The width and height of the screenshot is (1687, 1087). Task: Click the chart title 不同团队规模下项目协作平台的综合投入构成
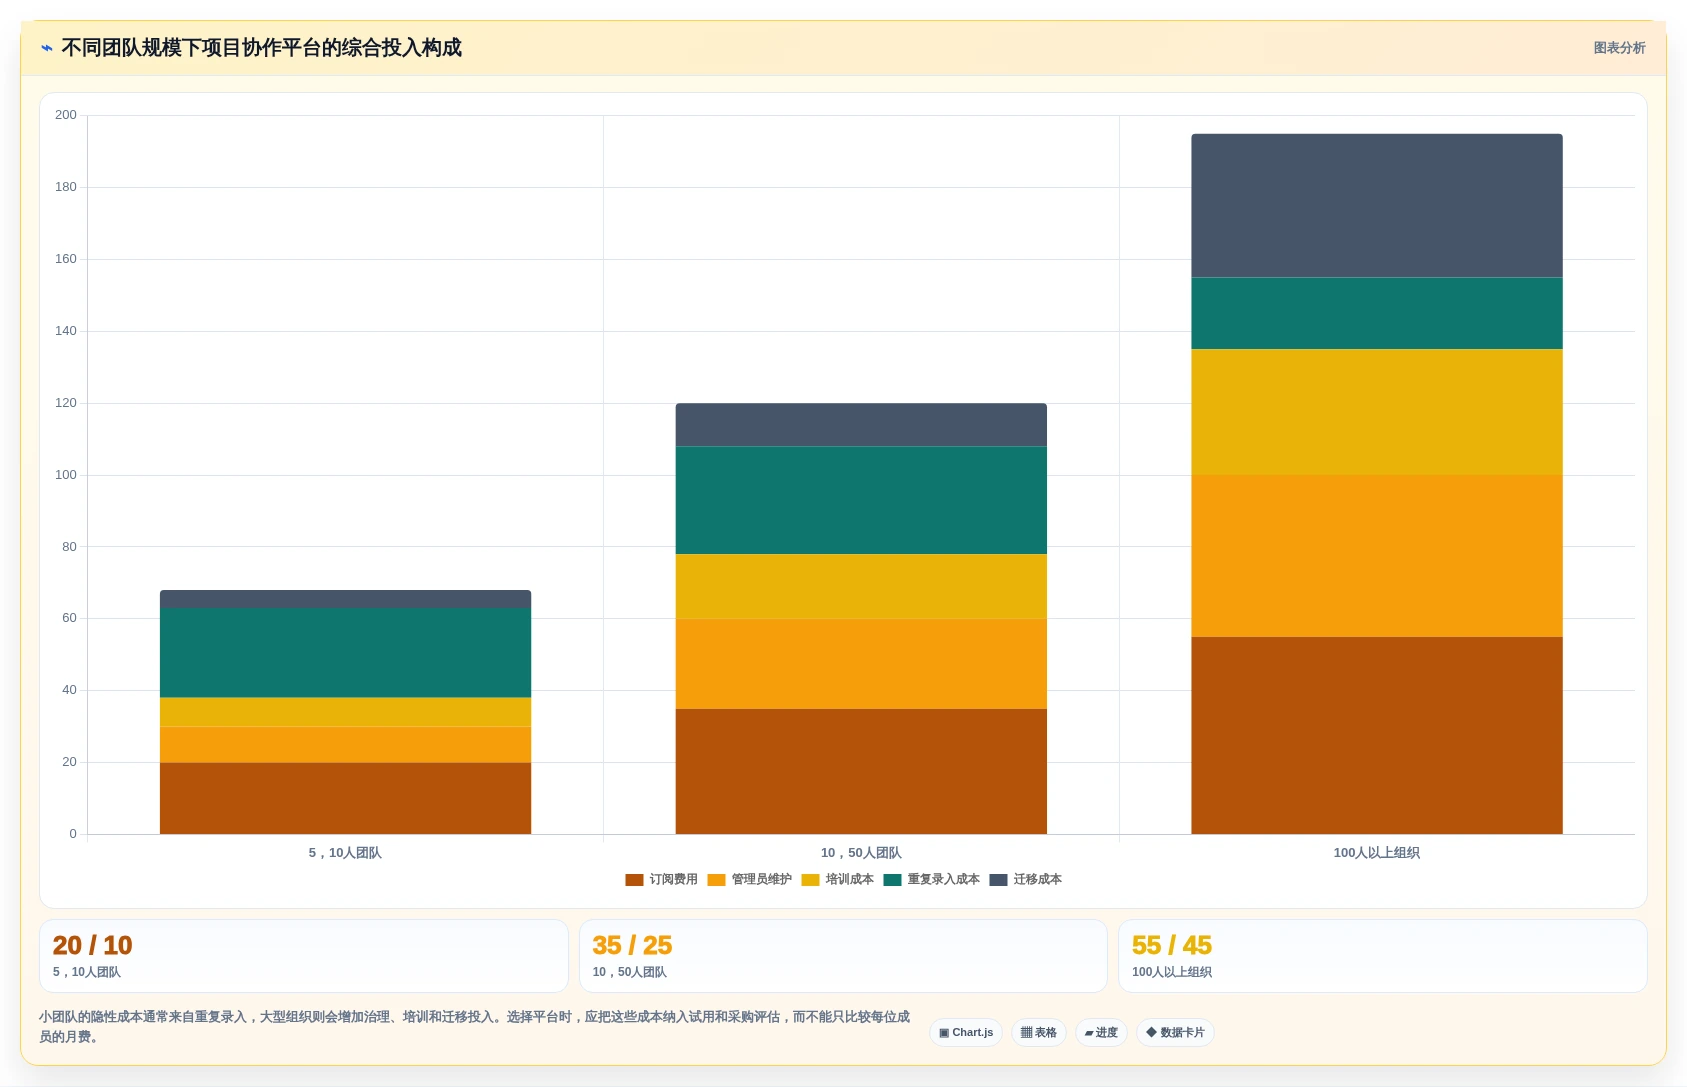(x=261, y=48)
